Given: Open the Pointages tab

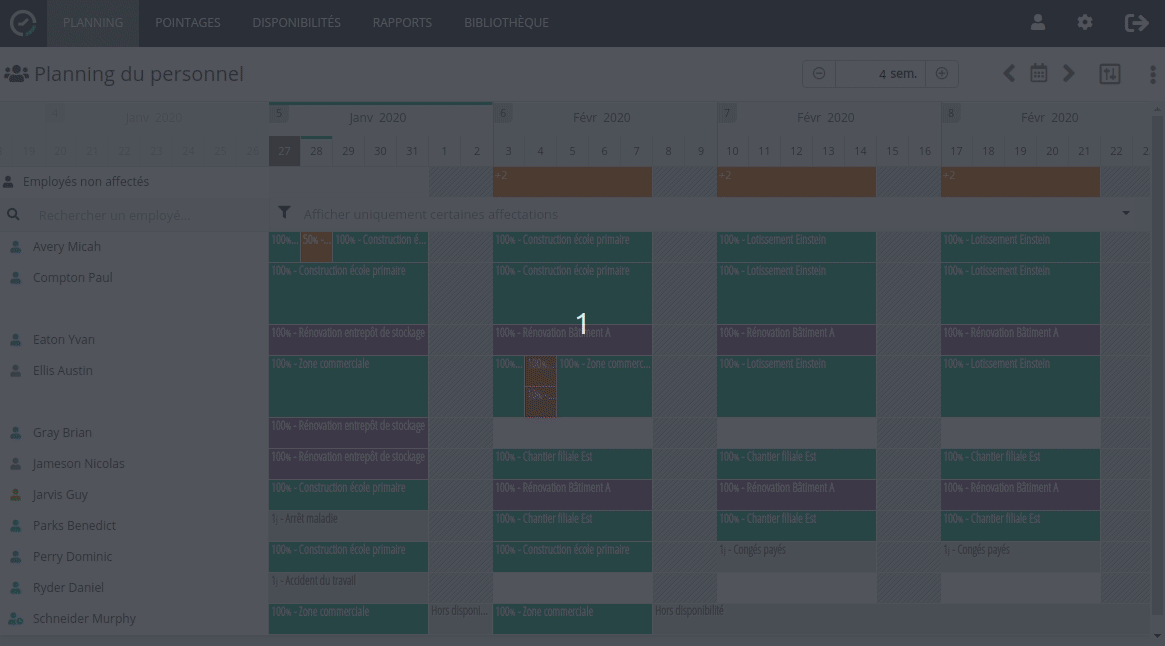Looking at the screenshot, I should click(x=188, y=22).
